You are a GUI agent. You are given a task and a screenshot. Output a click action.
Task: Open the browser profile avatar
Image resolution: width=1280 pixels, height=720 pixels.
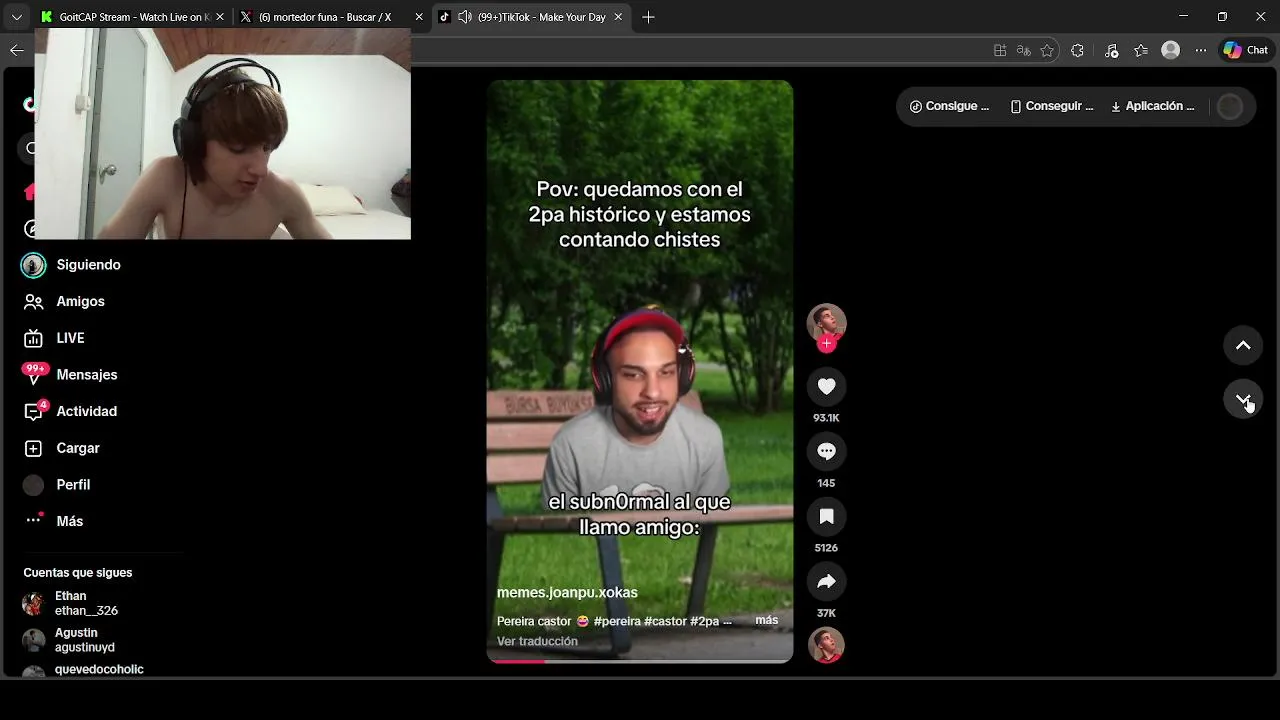click(x=1171, y=50)
